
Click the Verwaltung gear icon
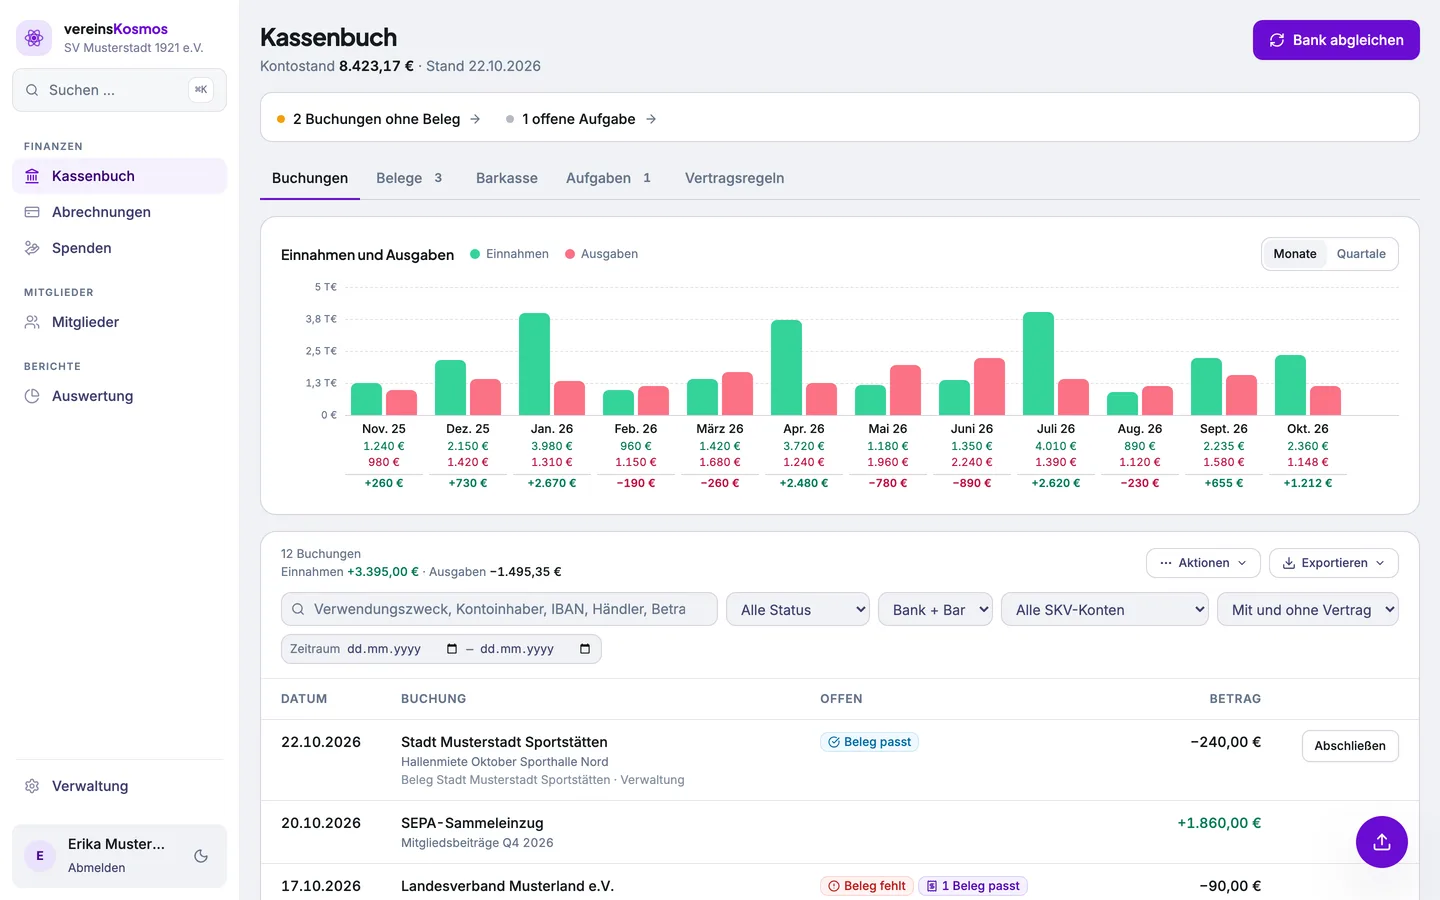click(x=32, y=786)
